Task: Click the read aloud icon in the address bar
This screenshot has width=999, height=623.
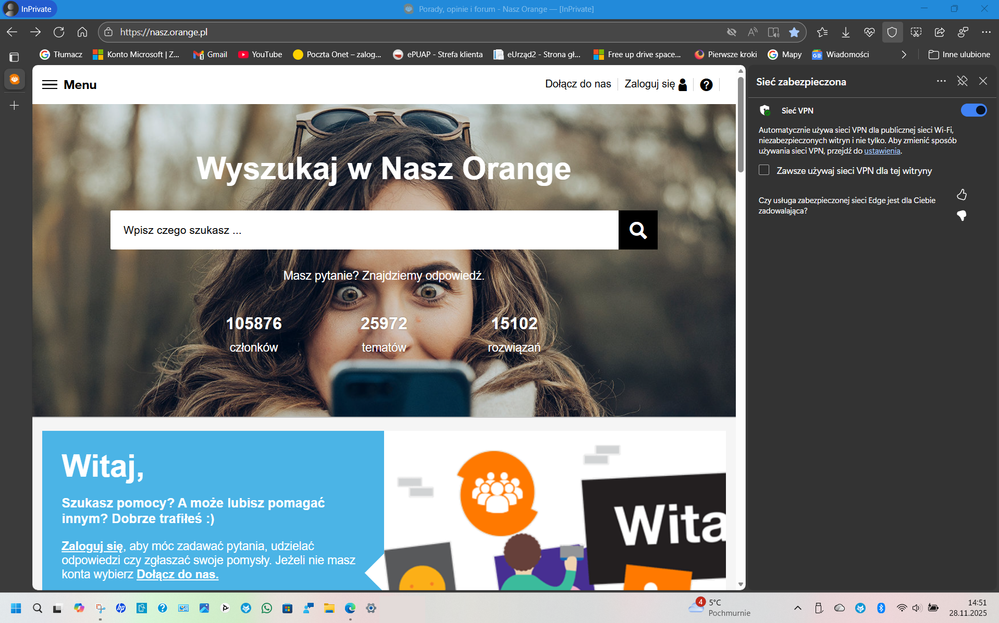Action: [752, 31]
